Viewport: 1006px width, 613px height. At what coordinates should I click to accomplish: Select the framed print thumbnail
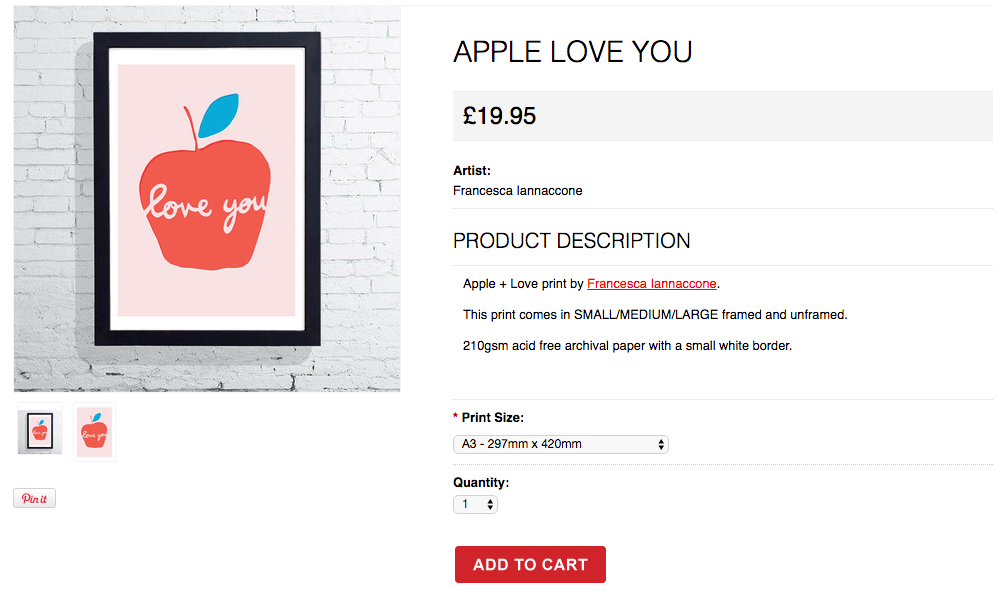tap(39, 431)
